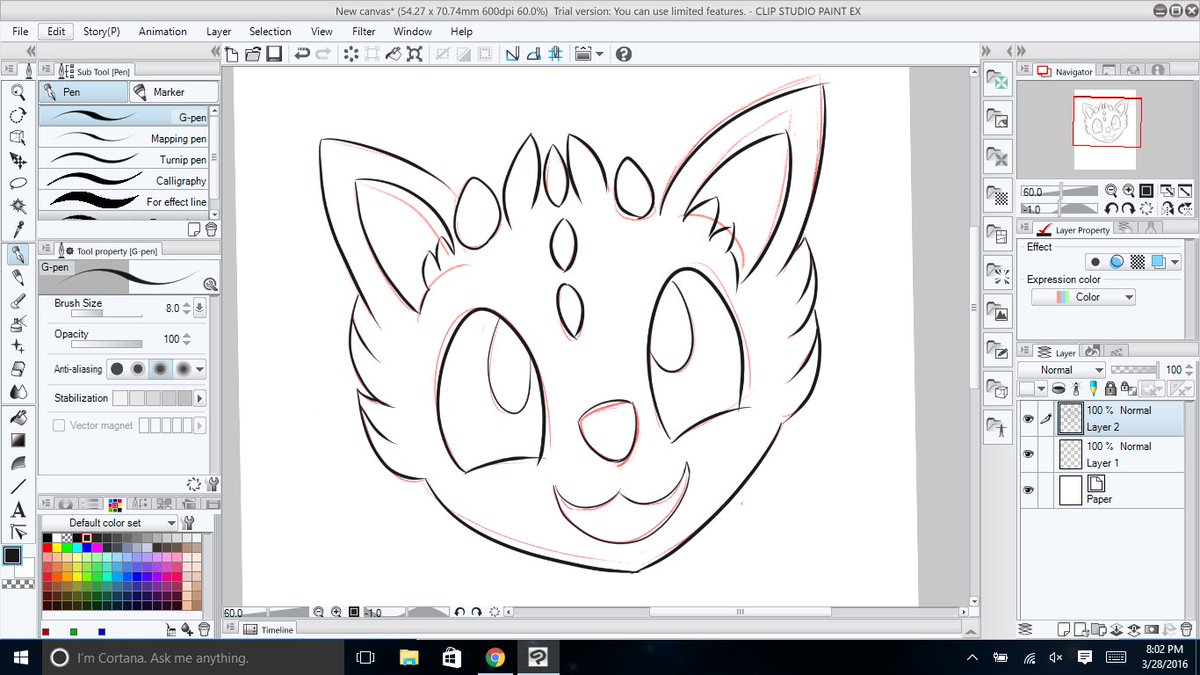1200x675 pixels.
Task: Expand the Anti-aliasing options arrow
Action: 201,369
